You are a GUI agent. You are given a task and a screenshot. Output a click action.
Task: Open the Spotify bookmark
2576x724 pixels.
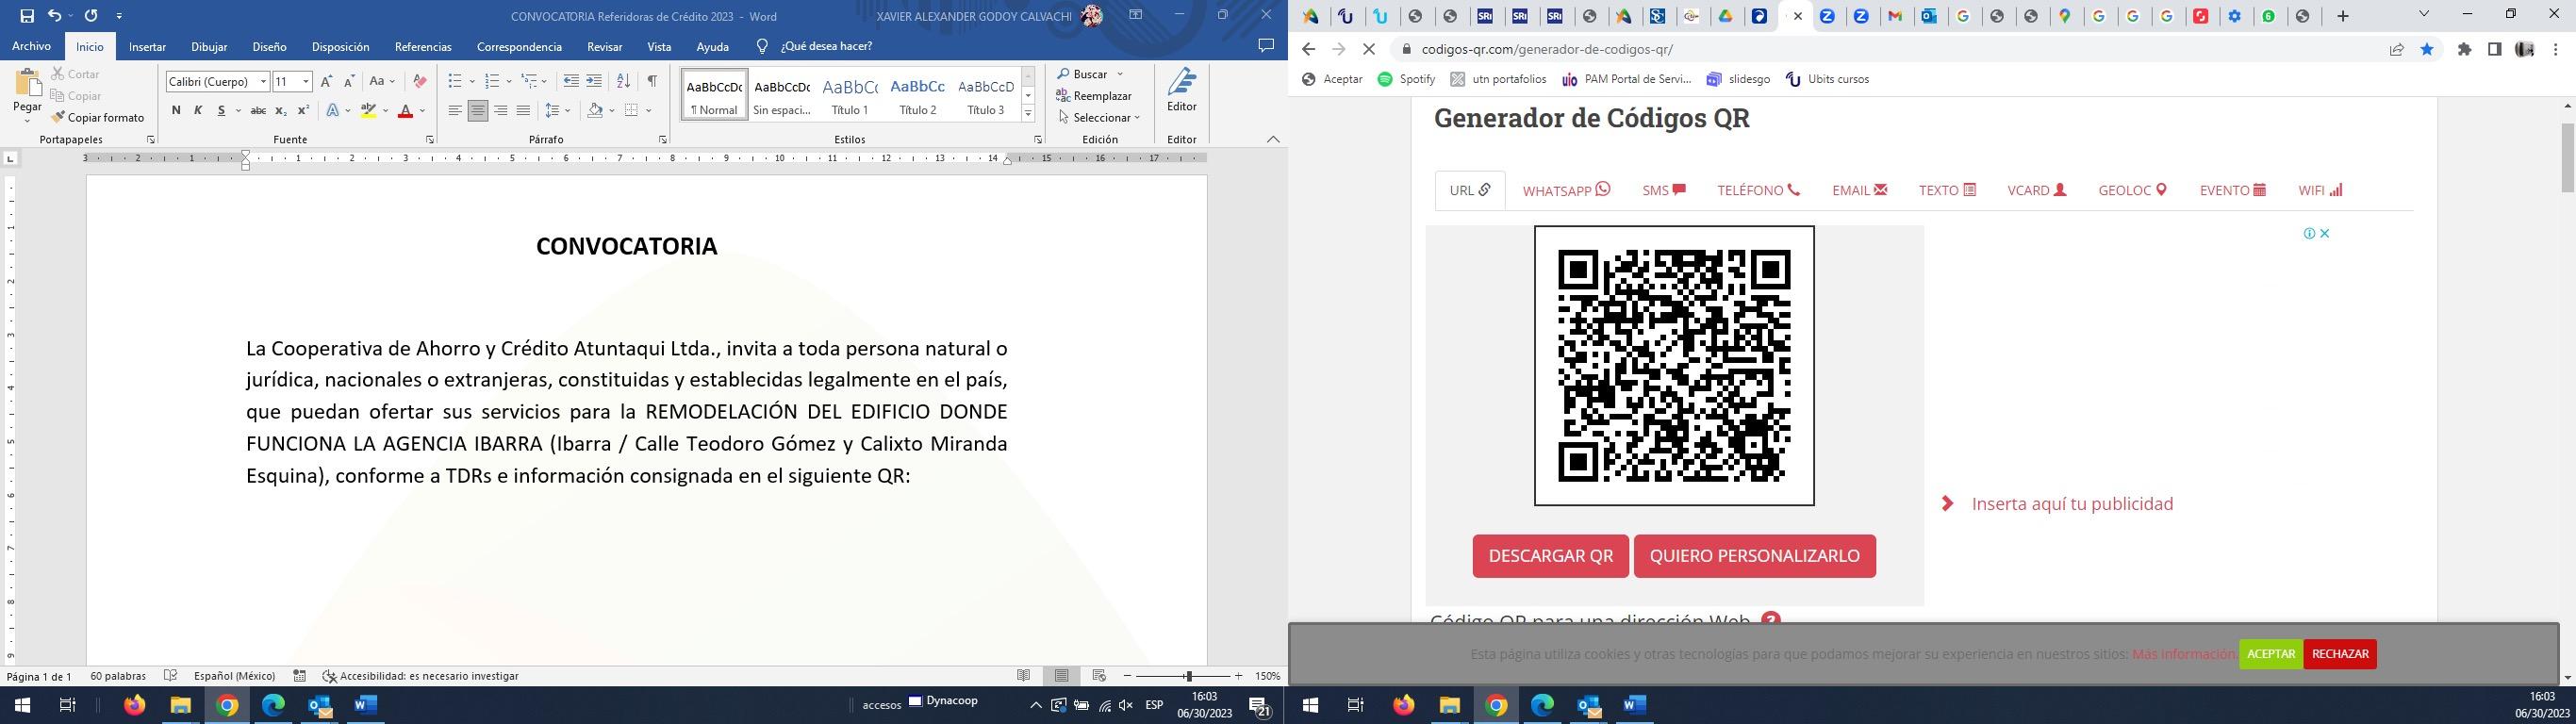(x=1406, y=79)
